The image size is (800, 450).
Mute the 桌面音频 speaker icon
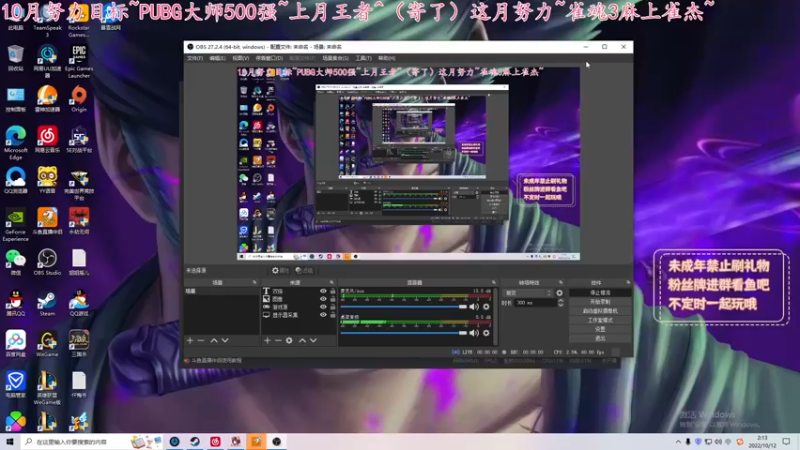tap(474, 333)
